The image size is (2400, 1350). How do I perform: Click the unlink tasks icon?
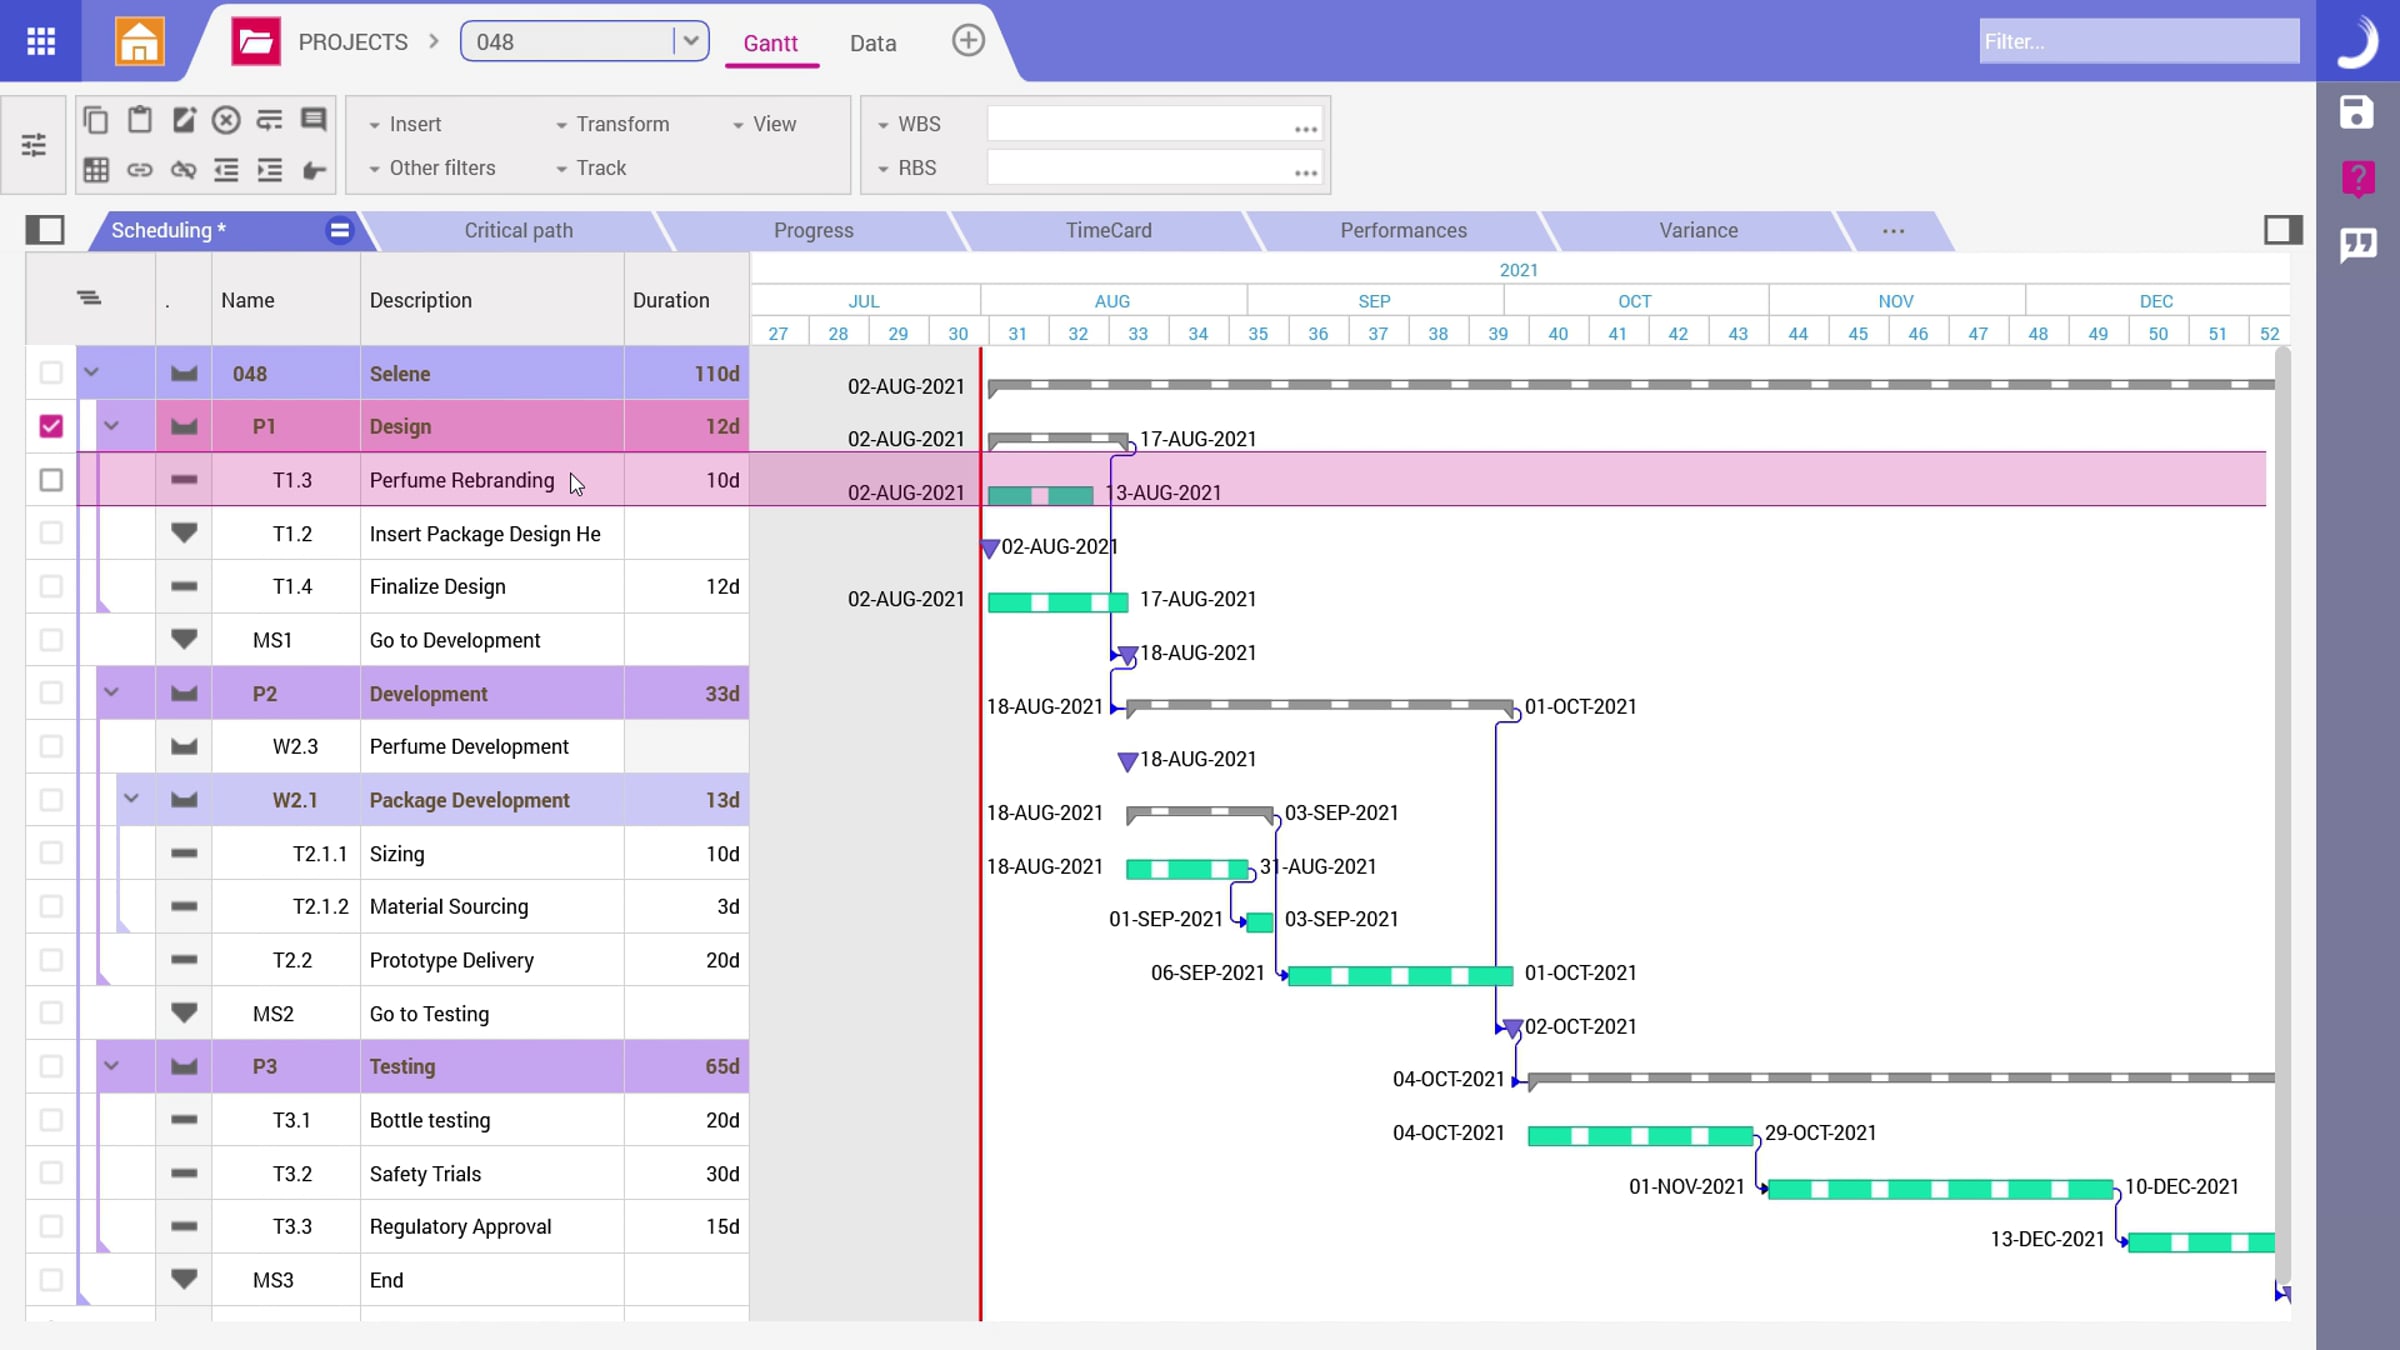[x=183, y=169]
